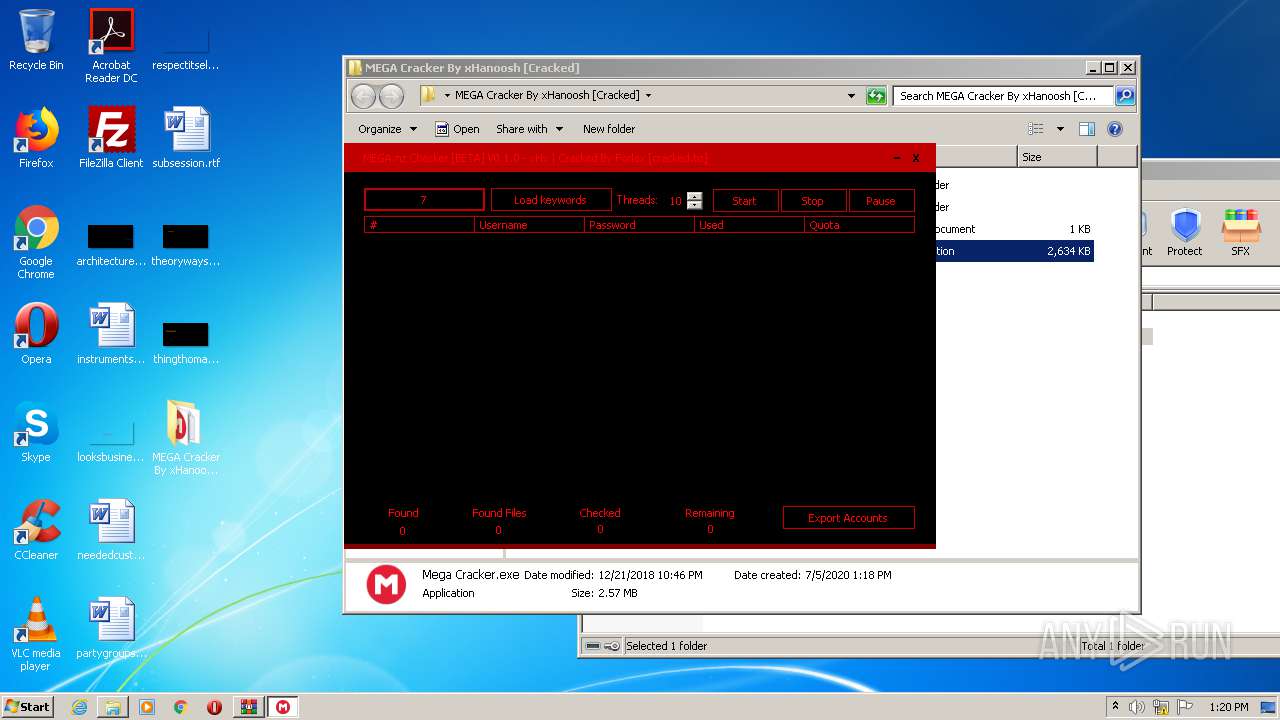Image resolution: width=1280 pixels, height=720 pixels.
Task: Refresh the Explorer folder view
Action: point(876,96)
